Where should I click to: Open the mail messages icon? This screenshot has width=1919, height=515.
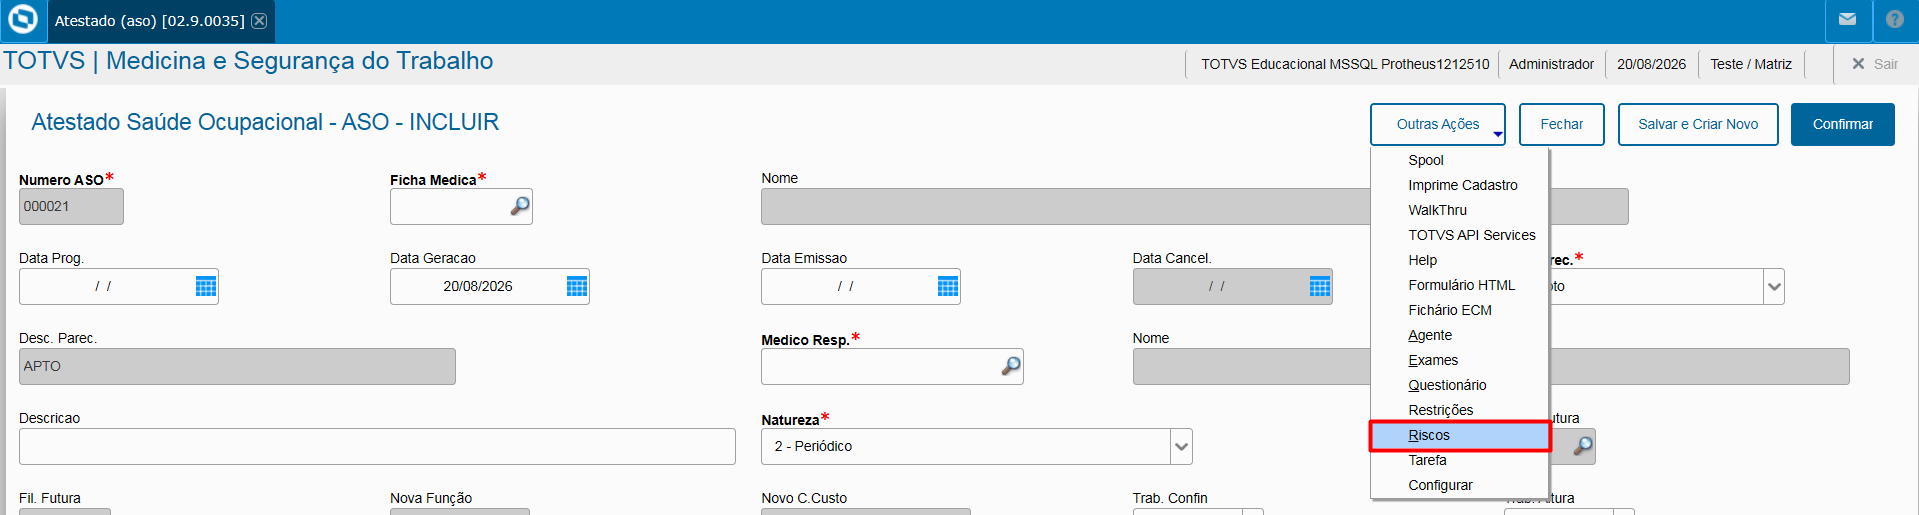point(1847,19)
